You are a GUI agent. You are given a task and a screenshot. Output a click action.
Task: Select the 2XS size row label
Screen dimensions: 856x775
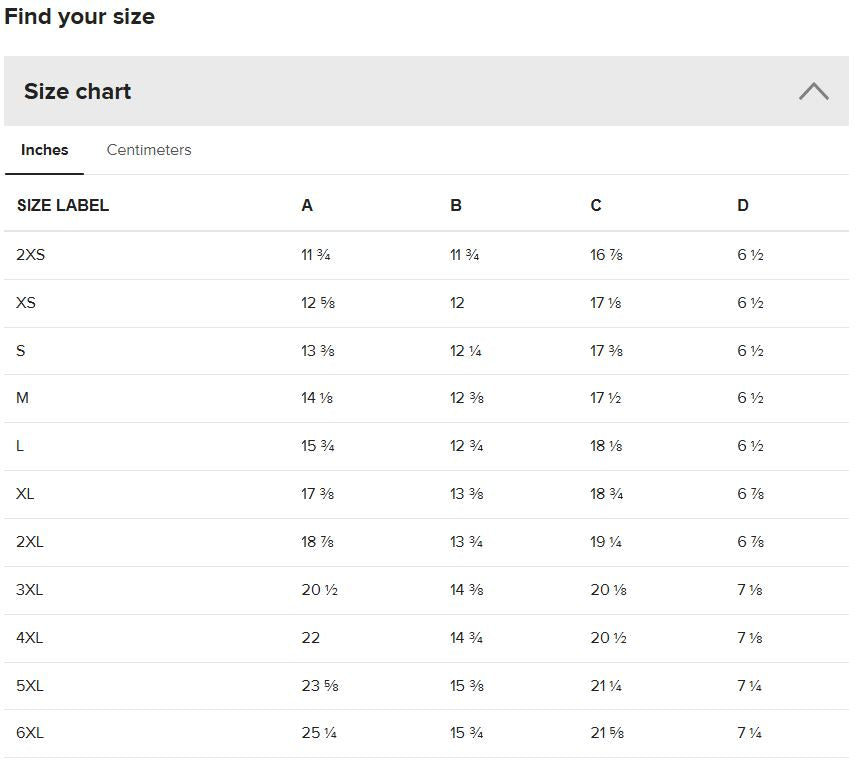31,255
